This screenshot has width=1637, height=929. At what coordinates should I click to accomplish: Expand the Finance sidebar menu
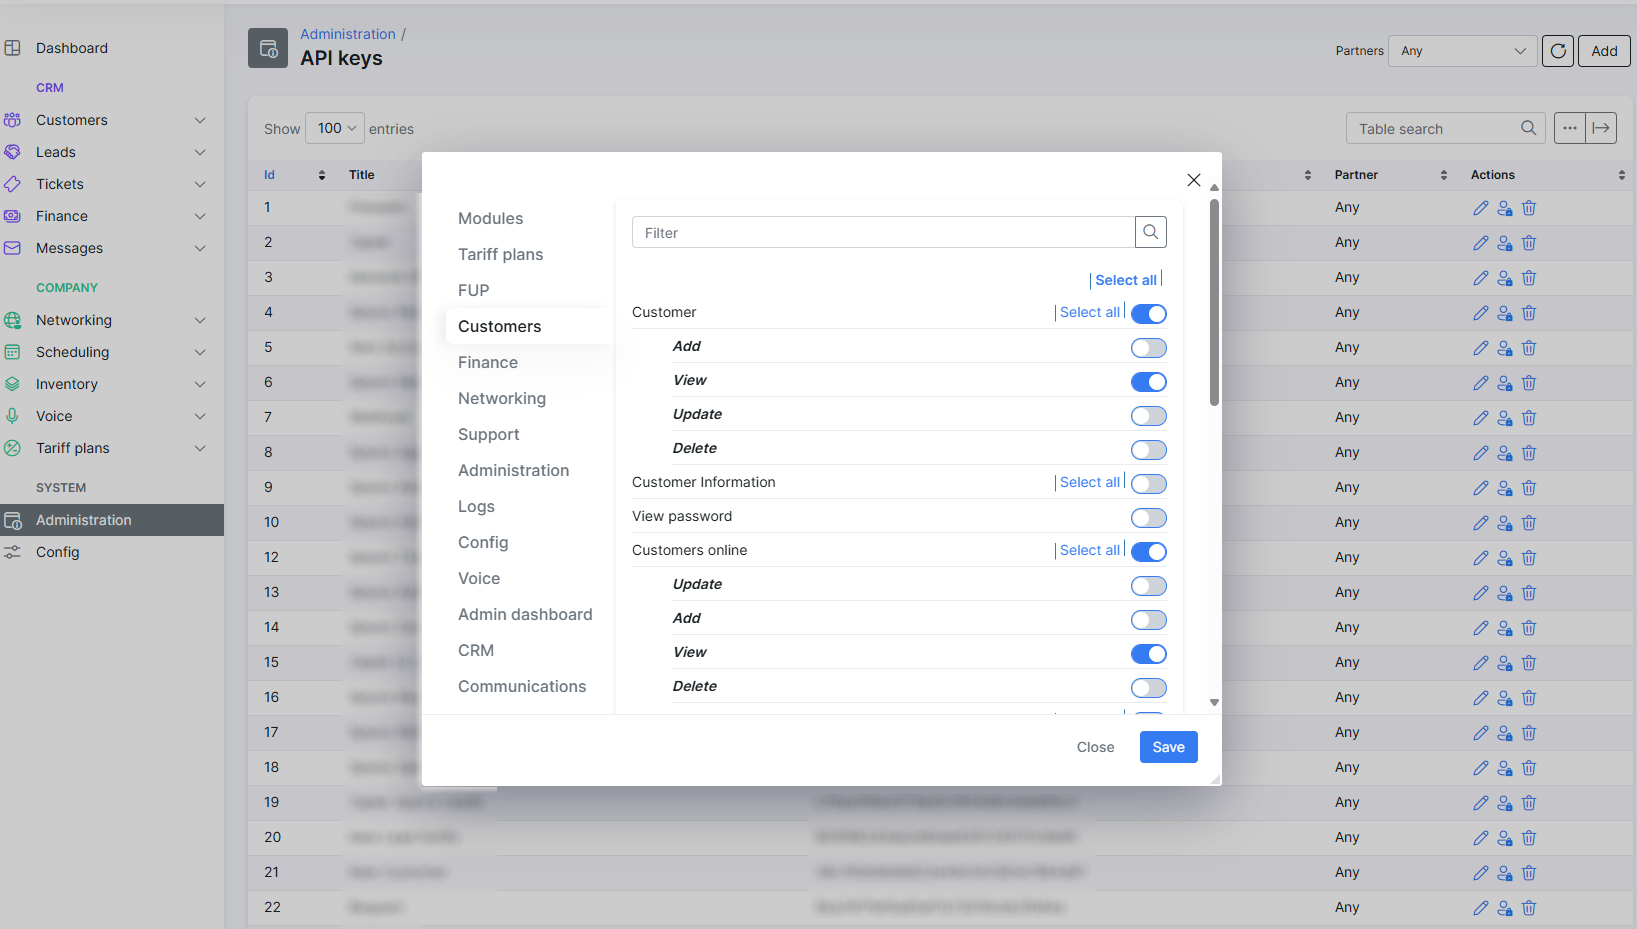[200, 216]
